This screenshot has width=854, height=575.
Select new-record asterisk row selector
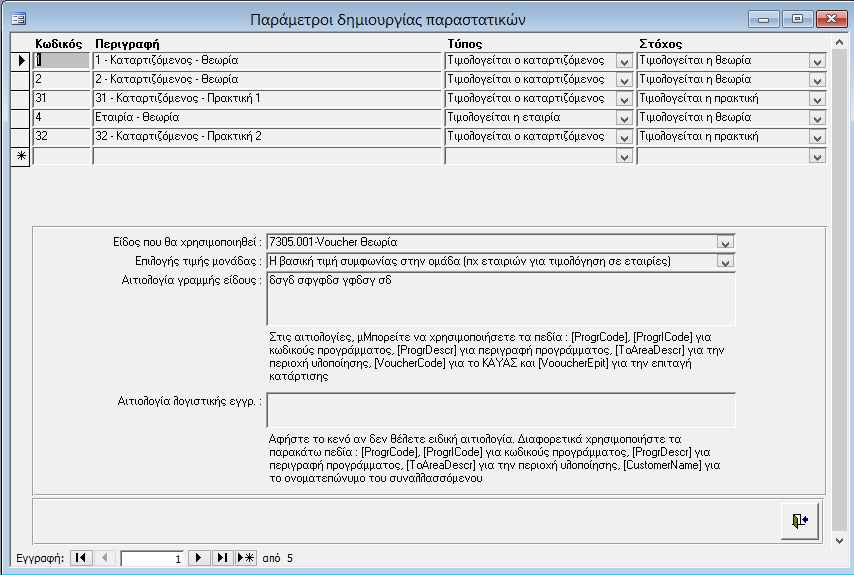pyautogui.click(x=21, y=156)
